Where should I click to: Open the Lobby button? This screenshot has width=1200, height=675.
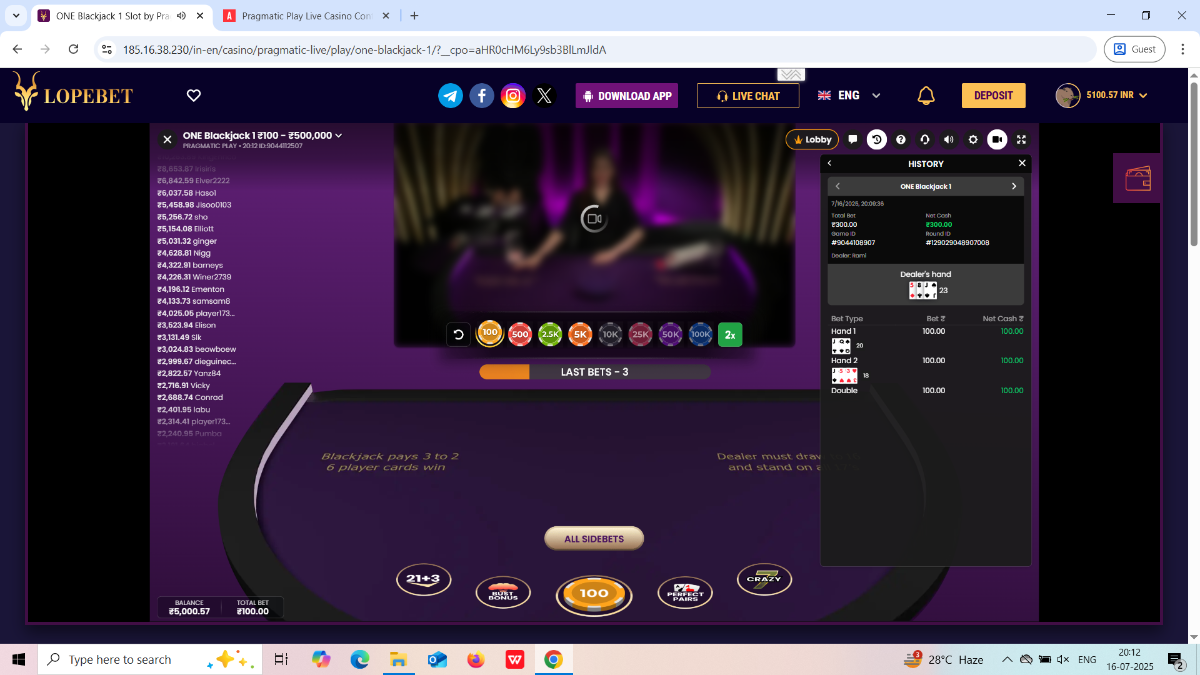(811, 140)
